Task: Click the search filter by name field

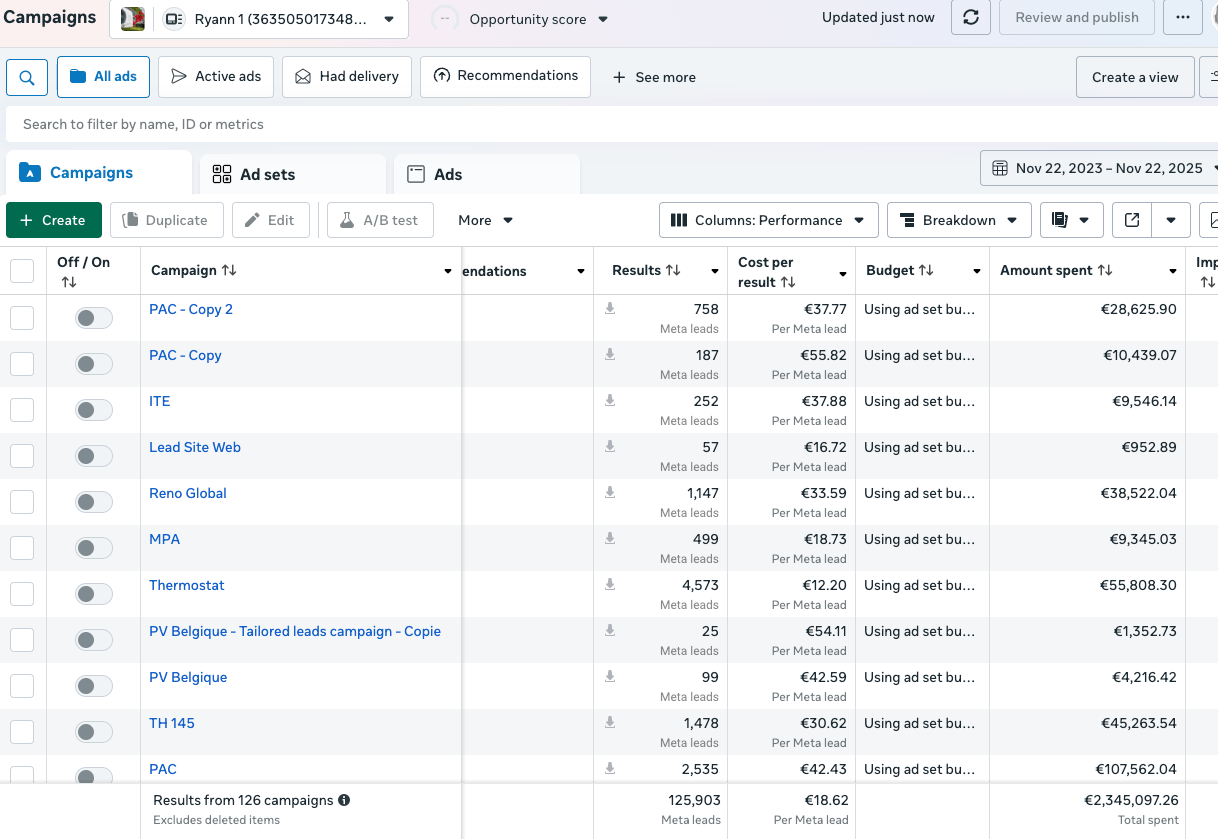Action: tap(610, 124)
